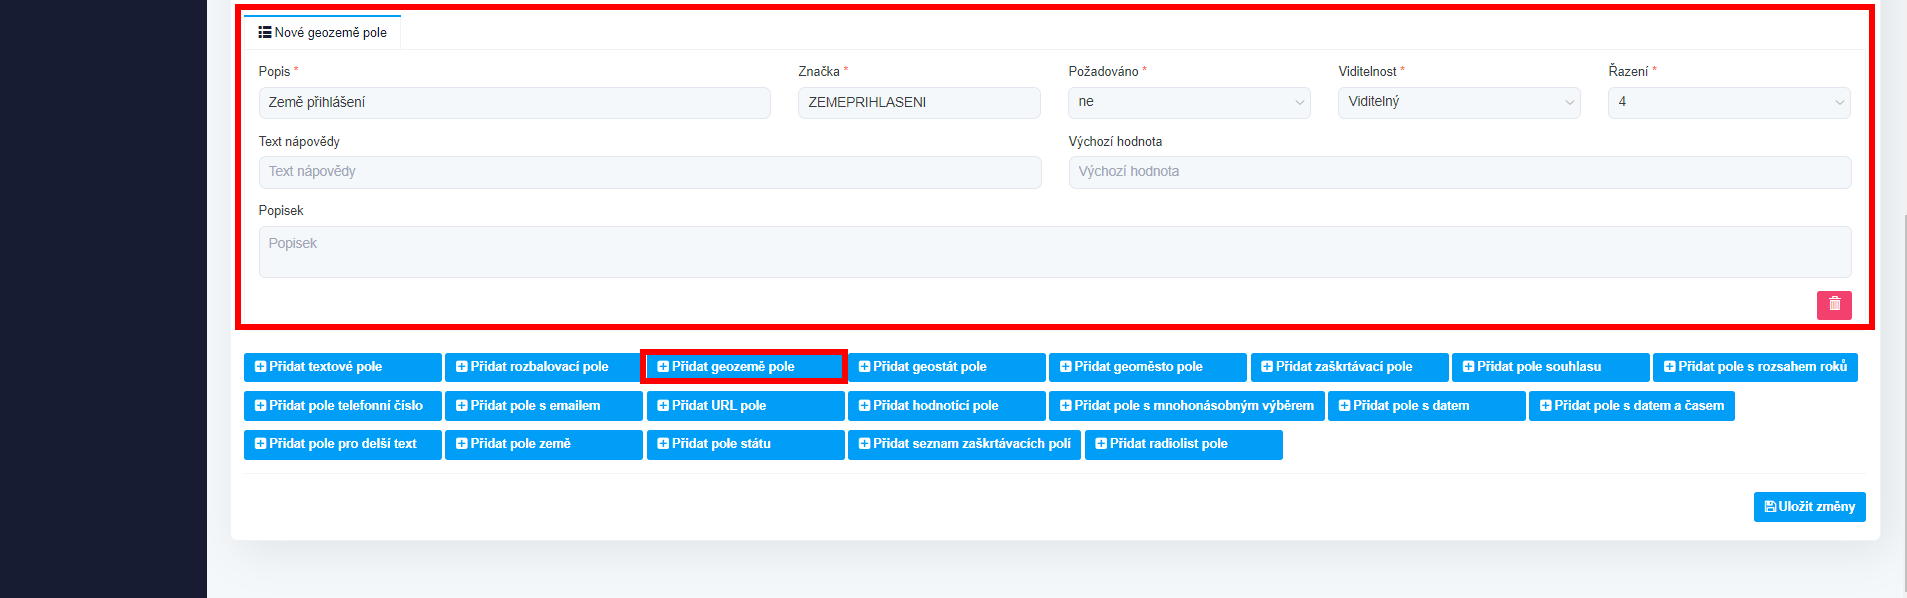This screenshot has width=1907, height=598.
Task: Click Přidat geostát pole button
Action: tap(946, 367)
